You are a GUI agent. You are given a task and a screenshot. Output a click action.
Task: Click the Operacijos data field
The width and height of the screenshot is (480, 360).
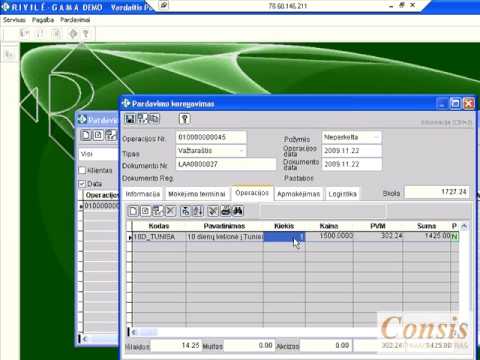pyautogui.click(x=352, y=151)
